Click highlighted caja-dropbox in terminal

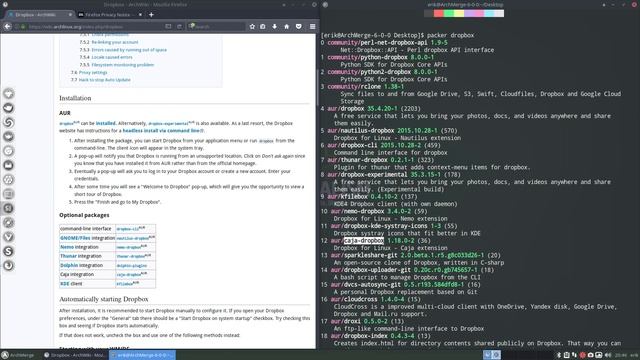364,241
